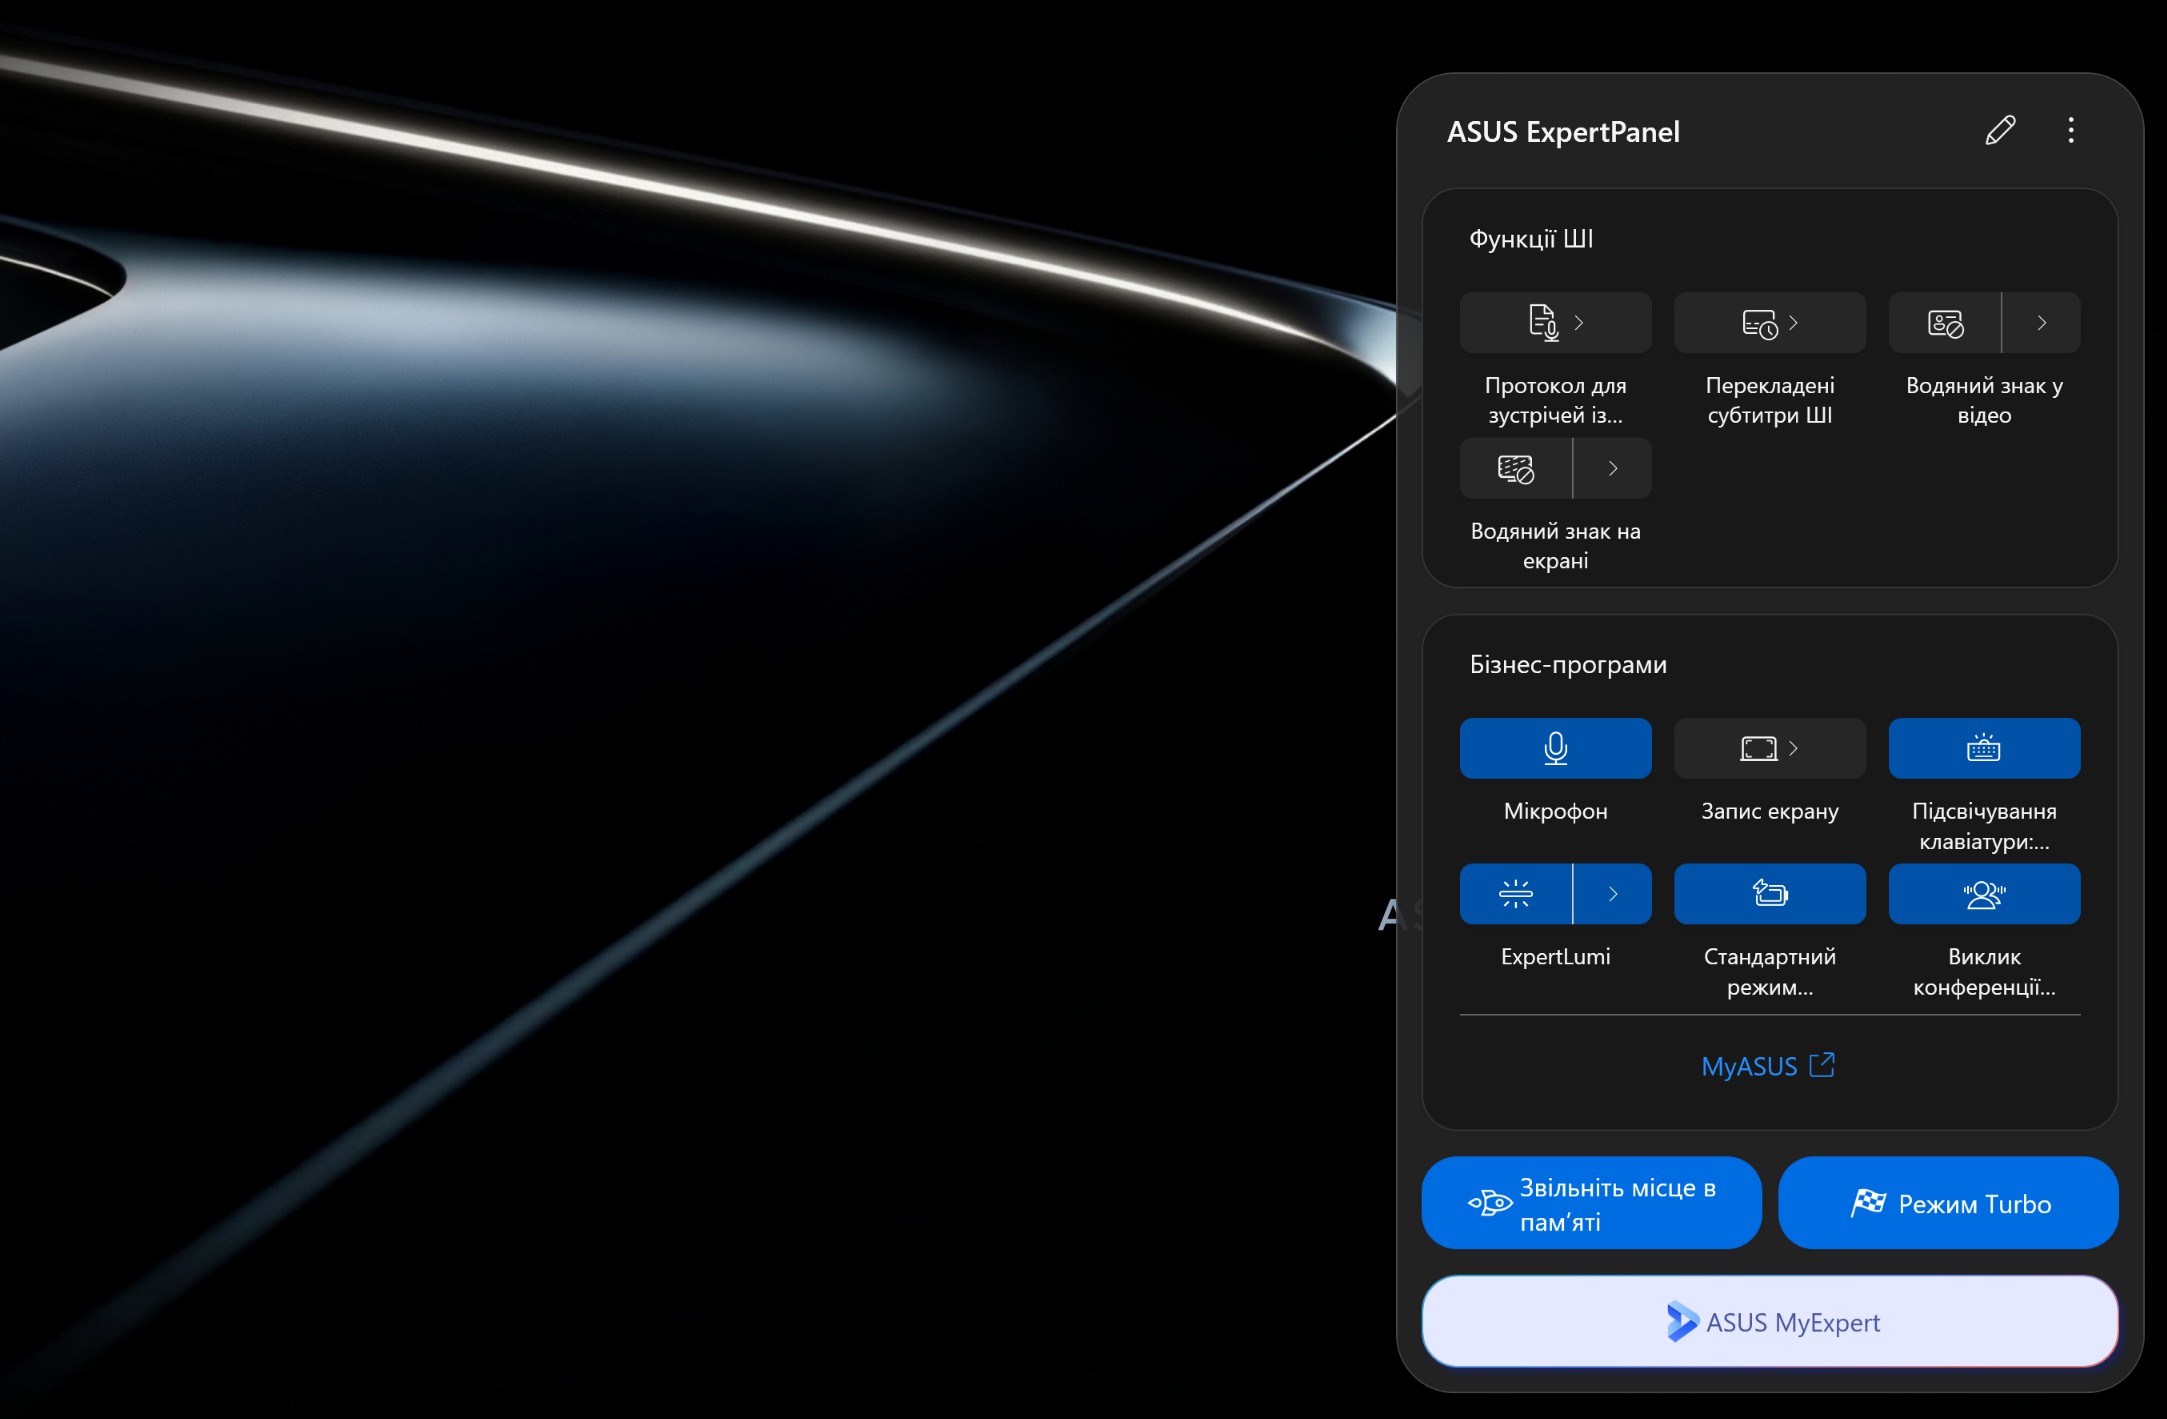Expand the ExpertLumi options chevron
The image size is (2167, 1419).
[1613, 894]
